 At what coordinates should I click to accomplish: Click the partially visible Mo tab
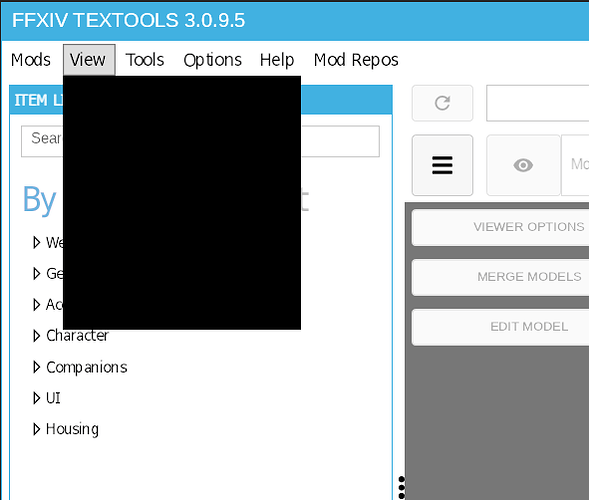coord(575,165)
